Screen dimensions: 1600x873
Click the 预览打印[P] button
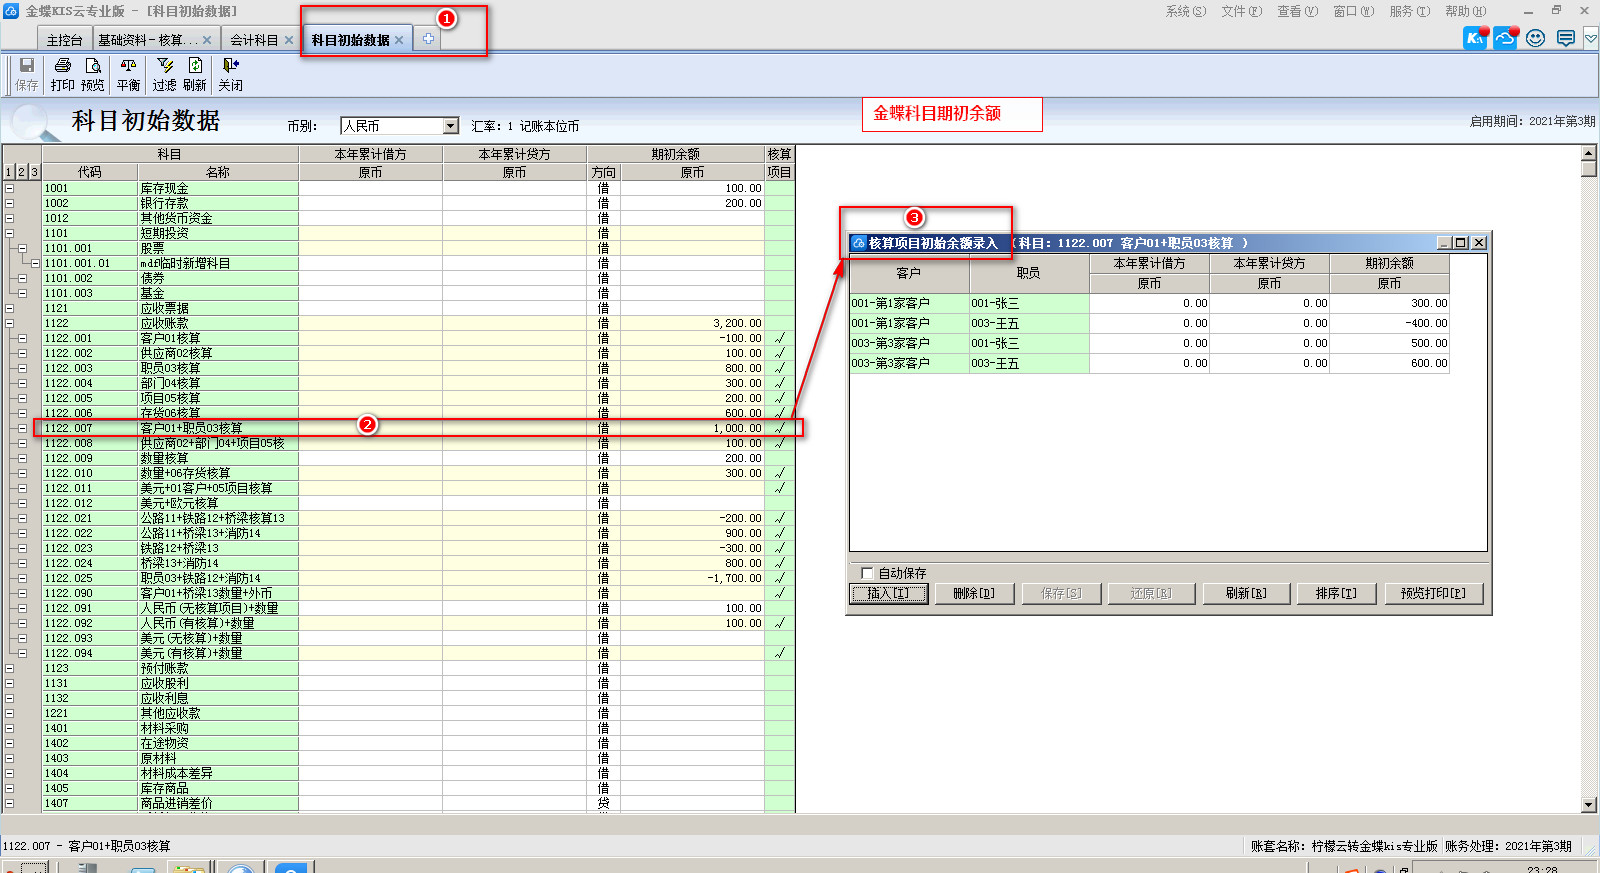click(1432, 593)
